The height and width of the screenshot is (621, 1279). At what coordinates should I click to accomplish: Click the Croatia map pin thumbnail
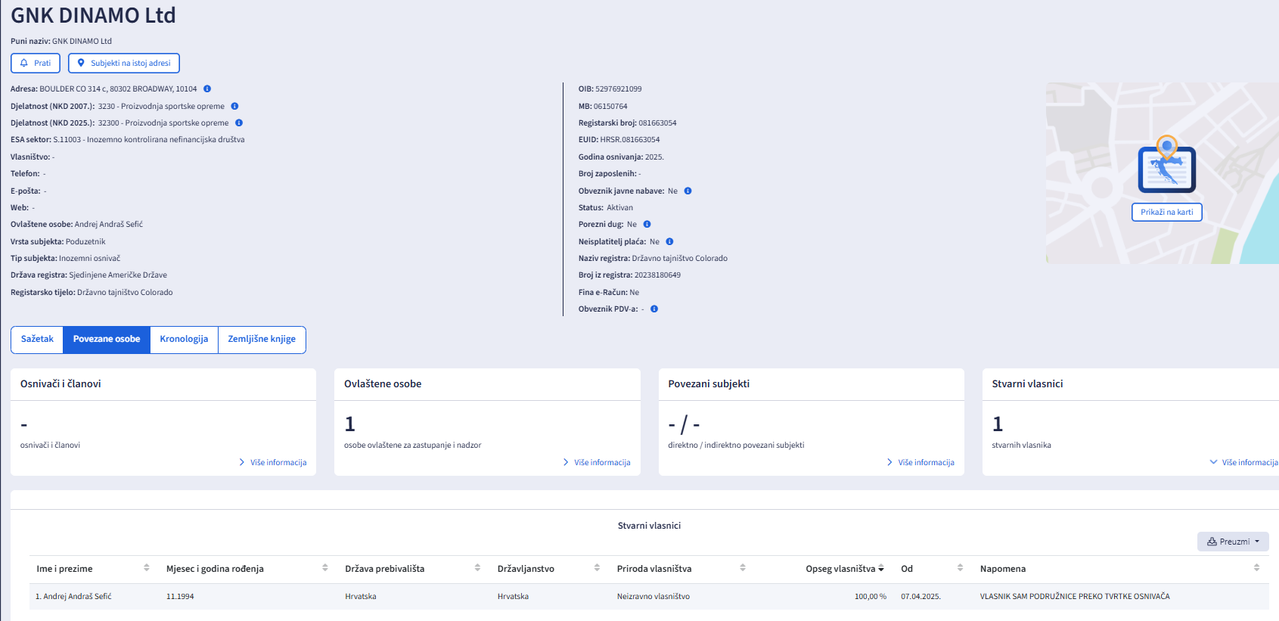(x=1167, y=166)
